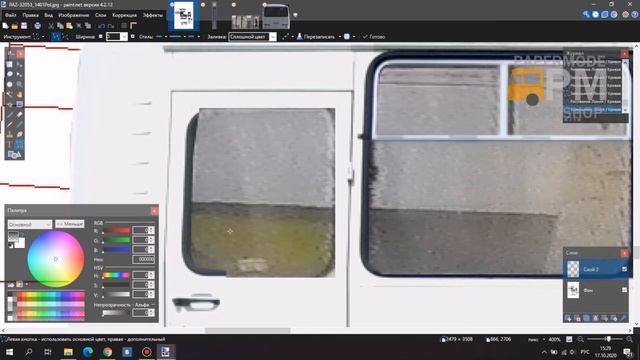Viewport: 640px width, 360px height.
Task: Pick a color on the color wheel
Action: pyautogui.click(x=56, y=259)
